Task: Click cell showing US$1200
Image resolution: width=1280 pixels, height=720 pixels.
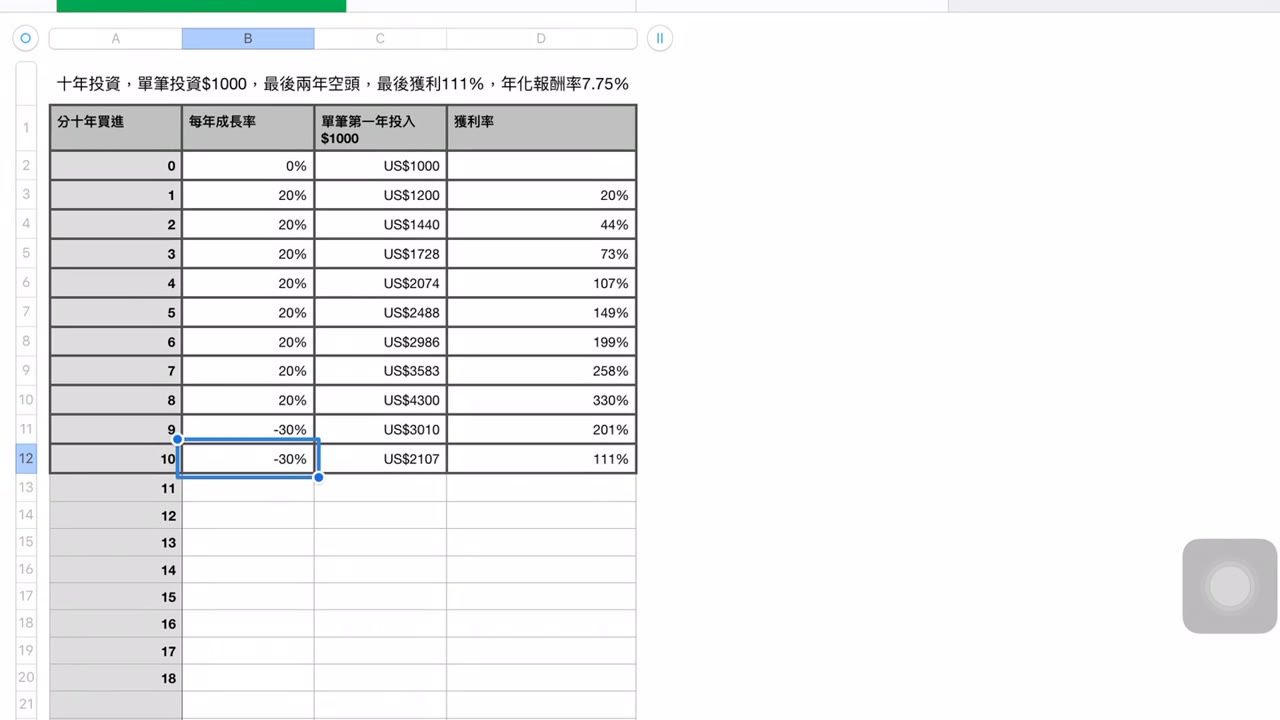Action: point(380,195)
